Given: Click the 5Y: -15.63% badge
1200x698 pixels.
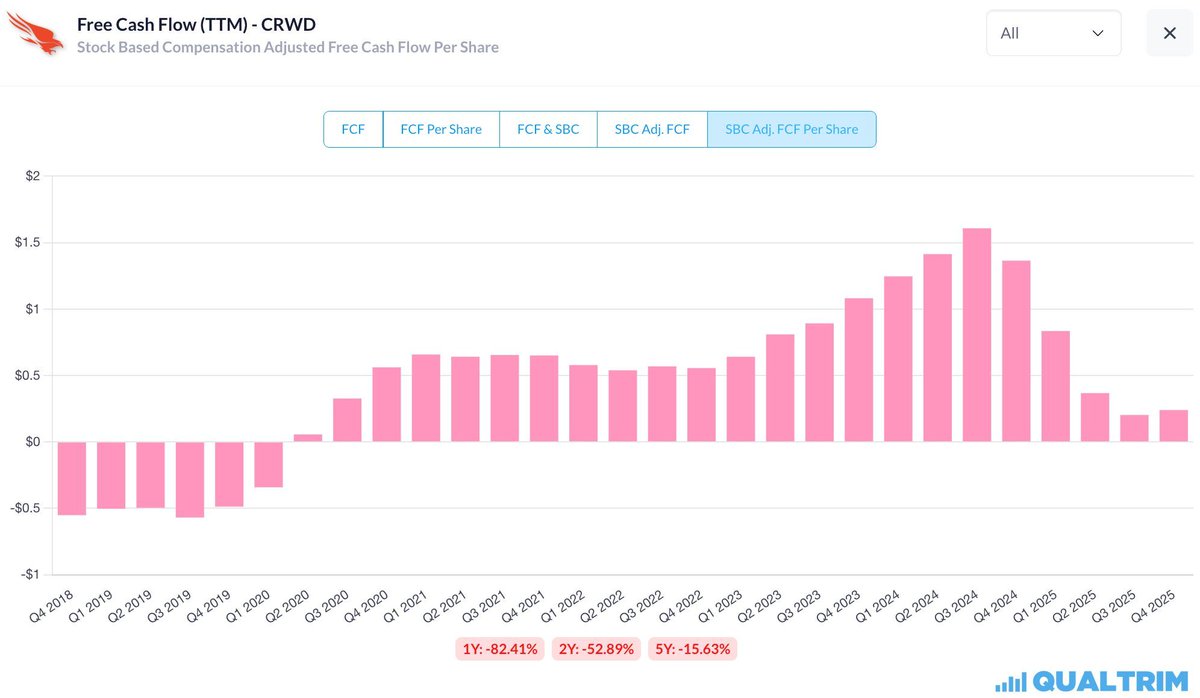Looking at the screenshot, I should click(692, 649).
